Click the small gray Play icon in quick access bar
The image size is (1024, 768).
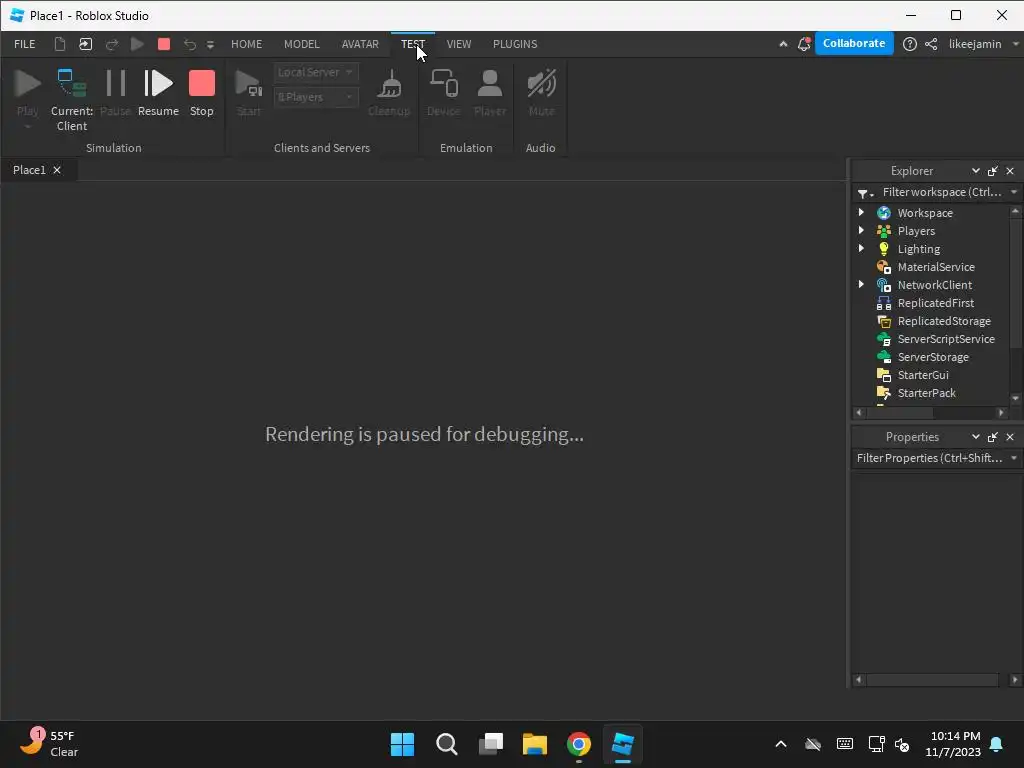coord(137,44)
